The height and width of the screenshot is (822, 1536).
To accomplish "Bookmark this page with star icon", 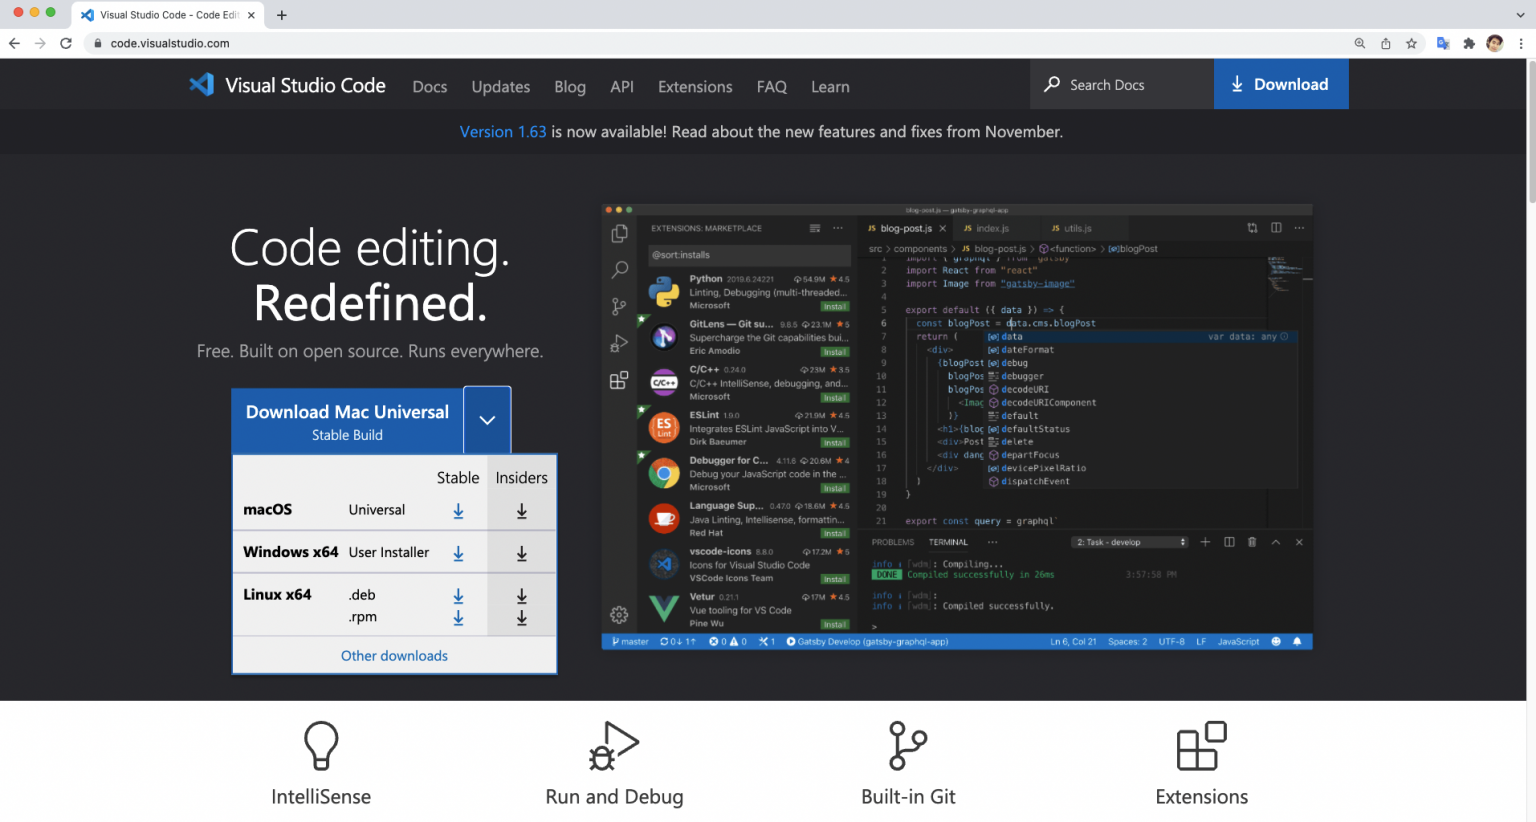I will [x=1411, y=43].
